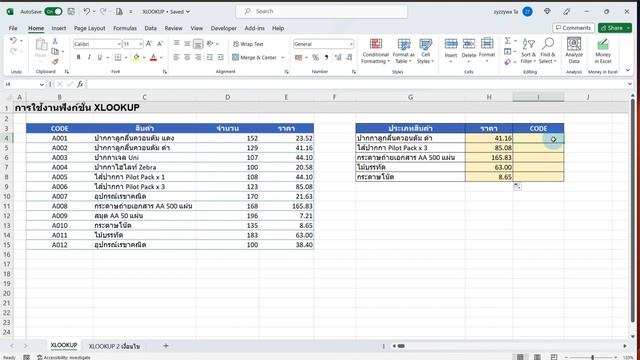
Task: Open the Number Format General dropdown
Action: point(351,44)
